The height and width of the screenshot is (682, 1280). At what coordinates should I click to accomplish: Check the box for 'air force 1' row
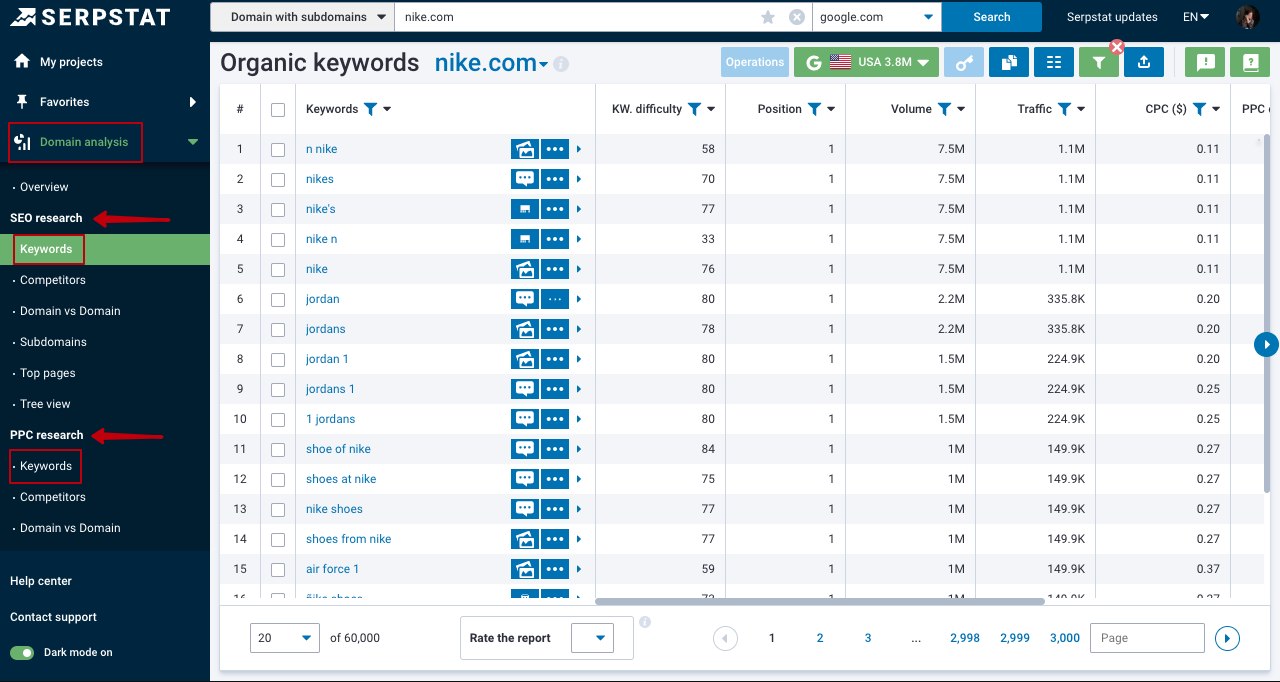(278, 569)
